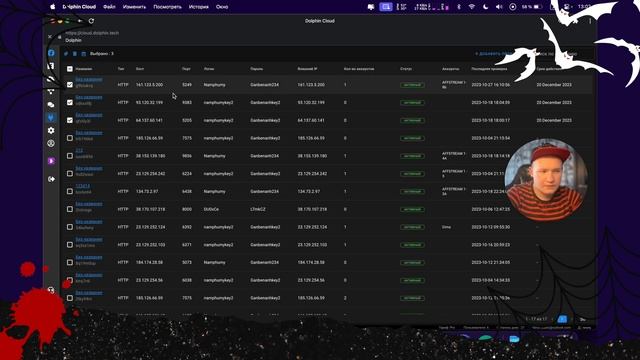Open the Apple menu
The height and width of the screenshot is (360, 640).
[x=53, y=7]
